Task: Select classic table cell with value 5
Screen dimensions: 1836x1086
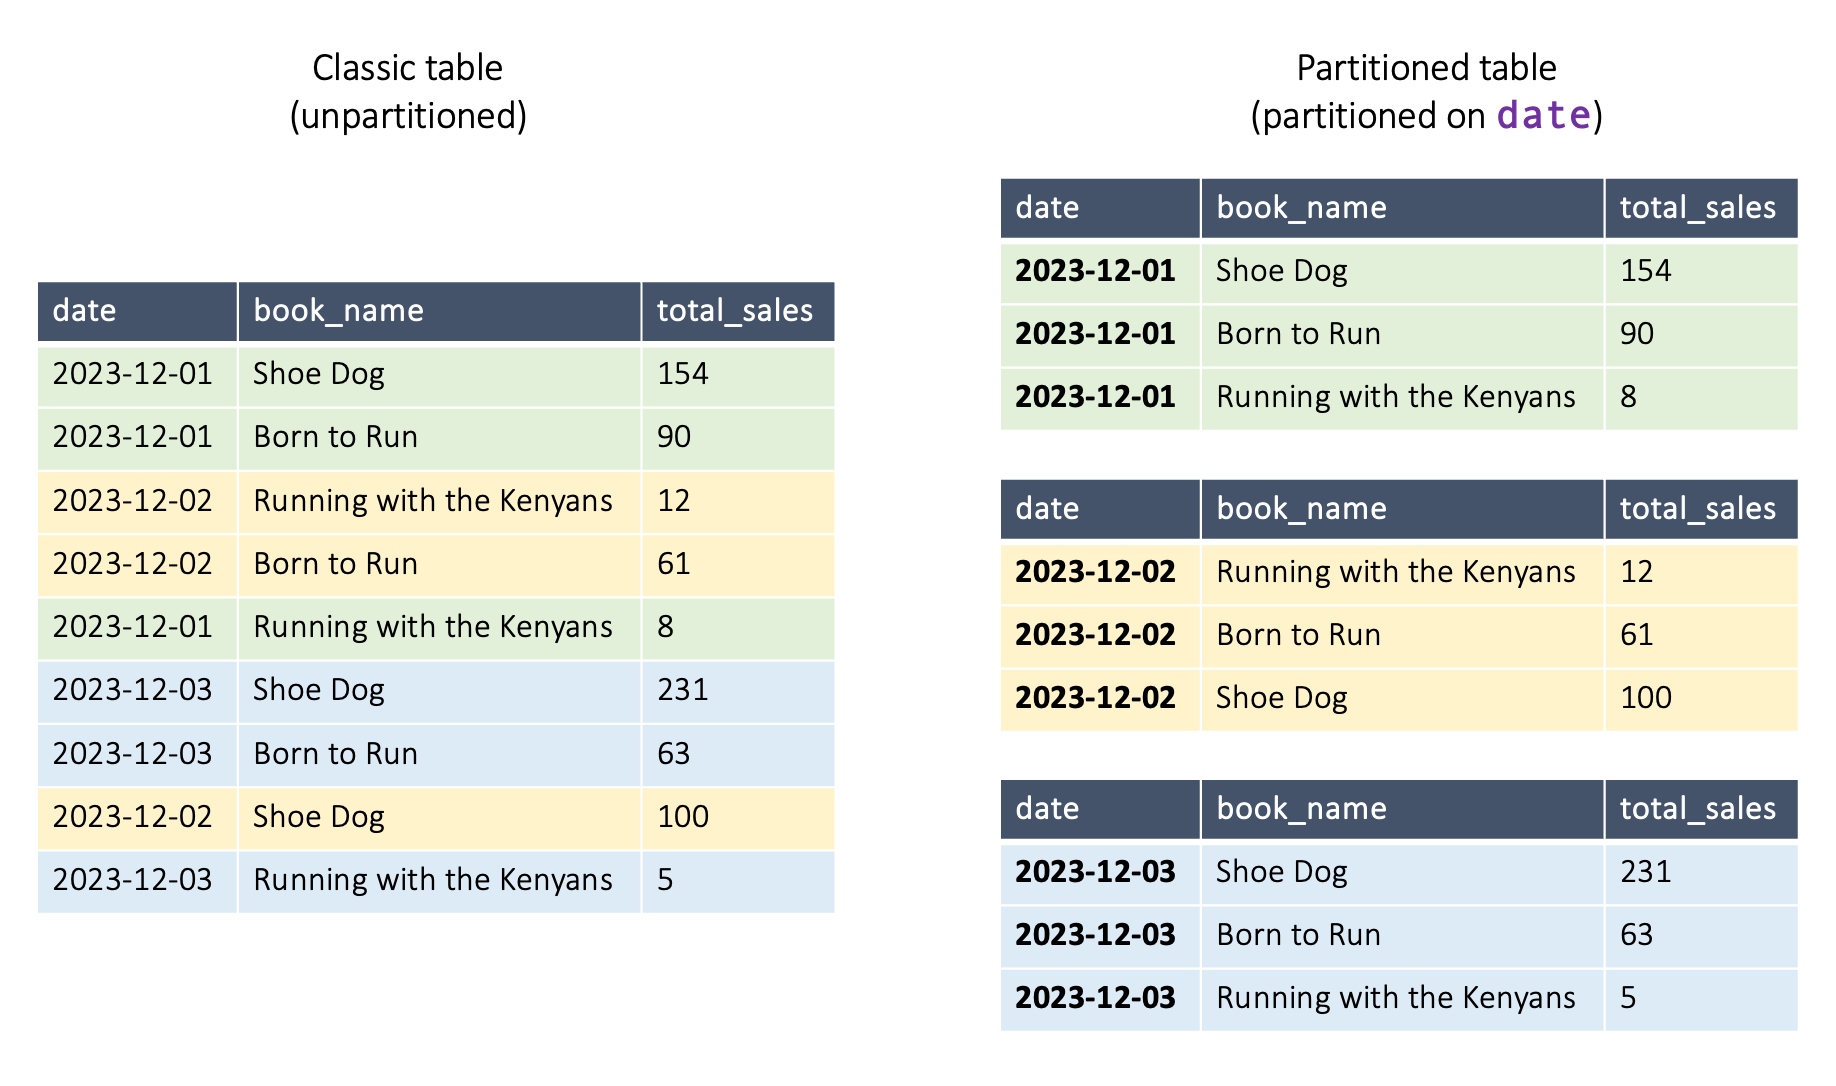Action: click(738, 880)
